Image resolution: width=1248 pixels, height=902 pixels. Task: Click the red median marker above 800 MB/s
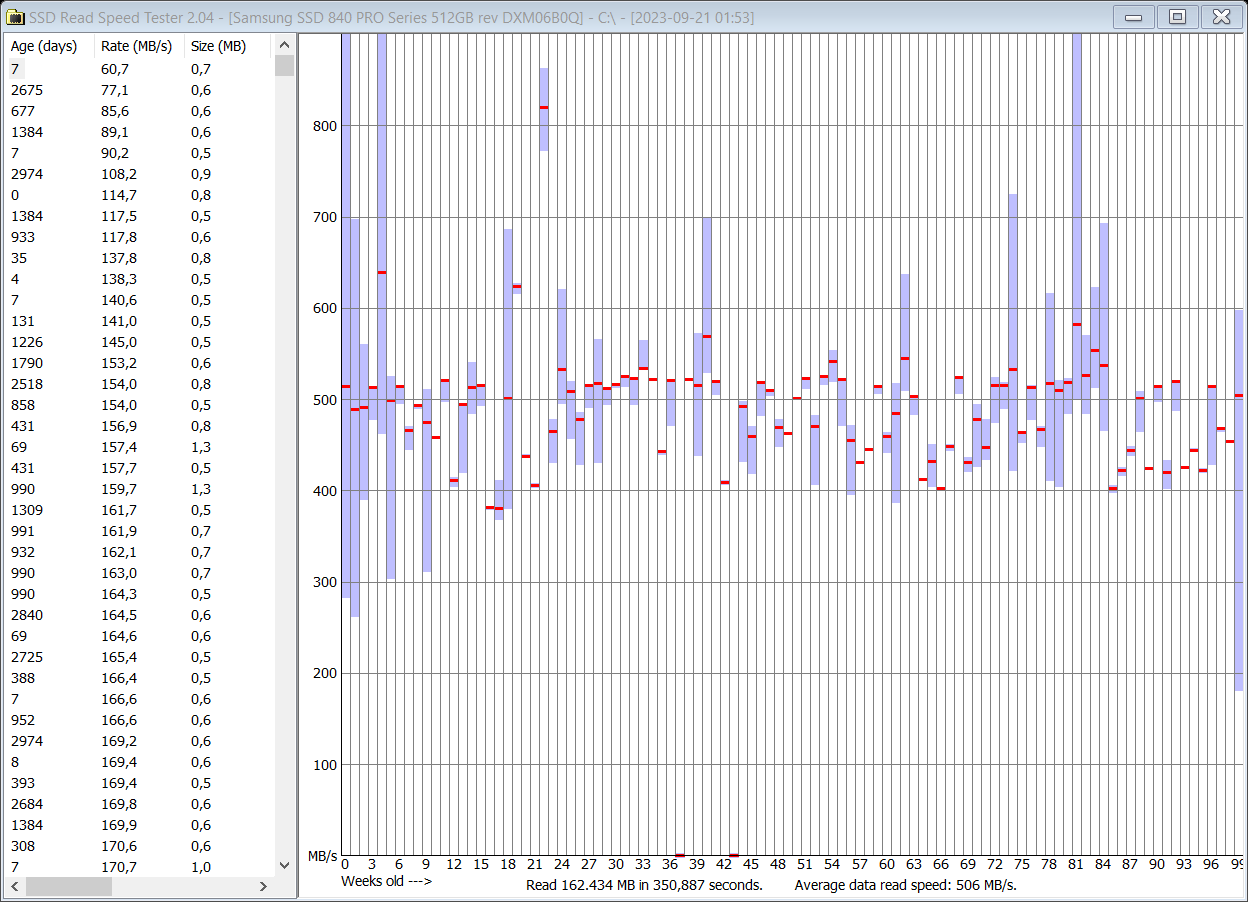coord(543,107)
